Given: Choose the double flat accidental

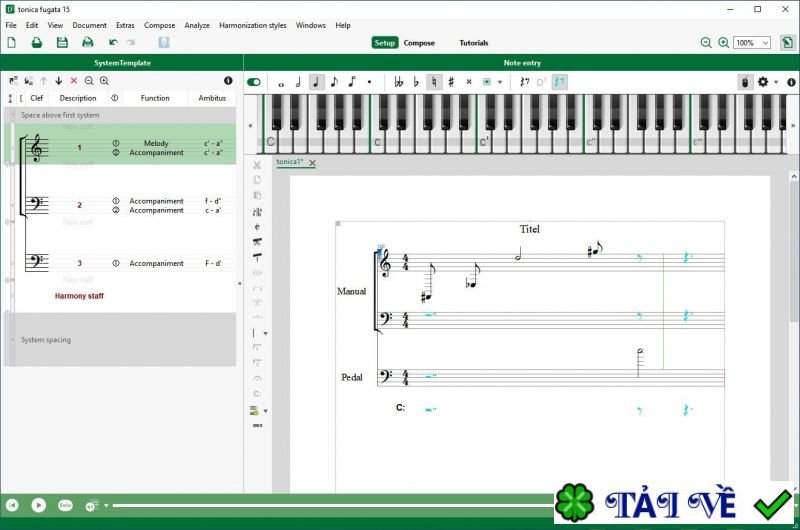Looking at the screenshot, I should [398, 82].
